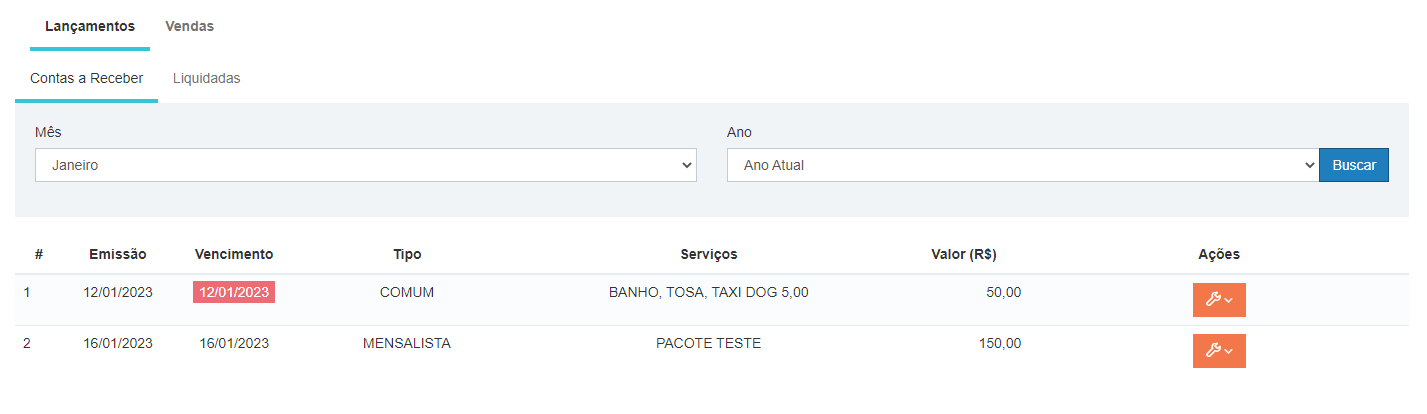The height and width of the screenshot is (414, 1427).
Task: Select the BANHO, TOSA, TAXI DOG cell
Action: [x=708, y=292]
